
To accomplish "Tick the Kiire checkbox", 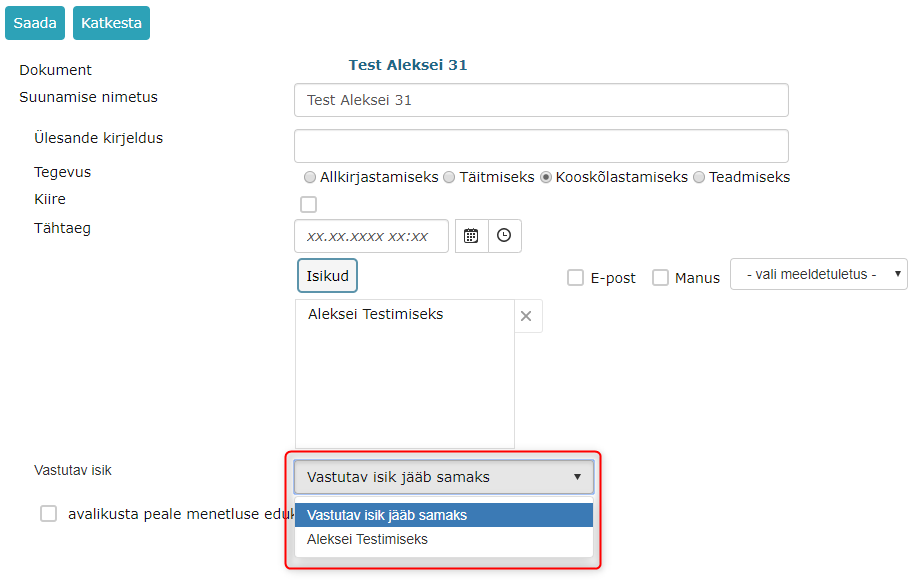I will [x=309, y=204].
